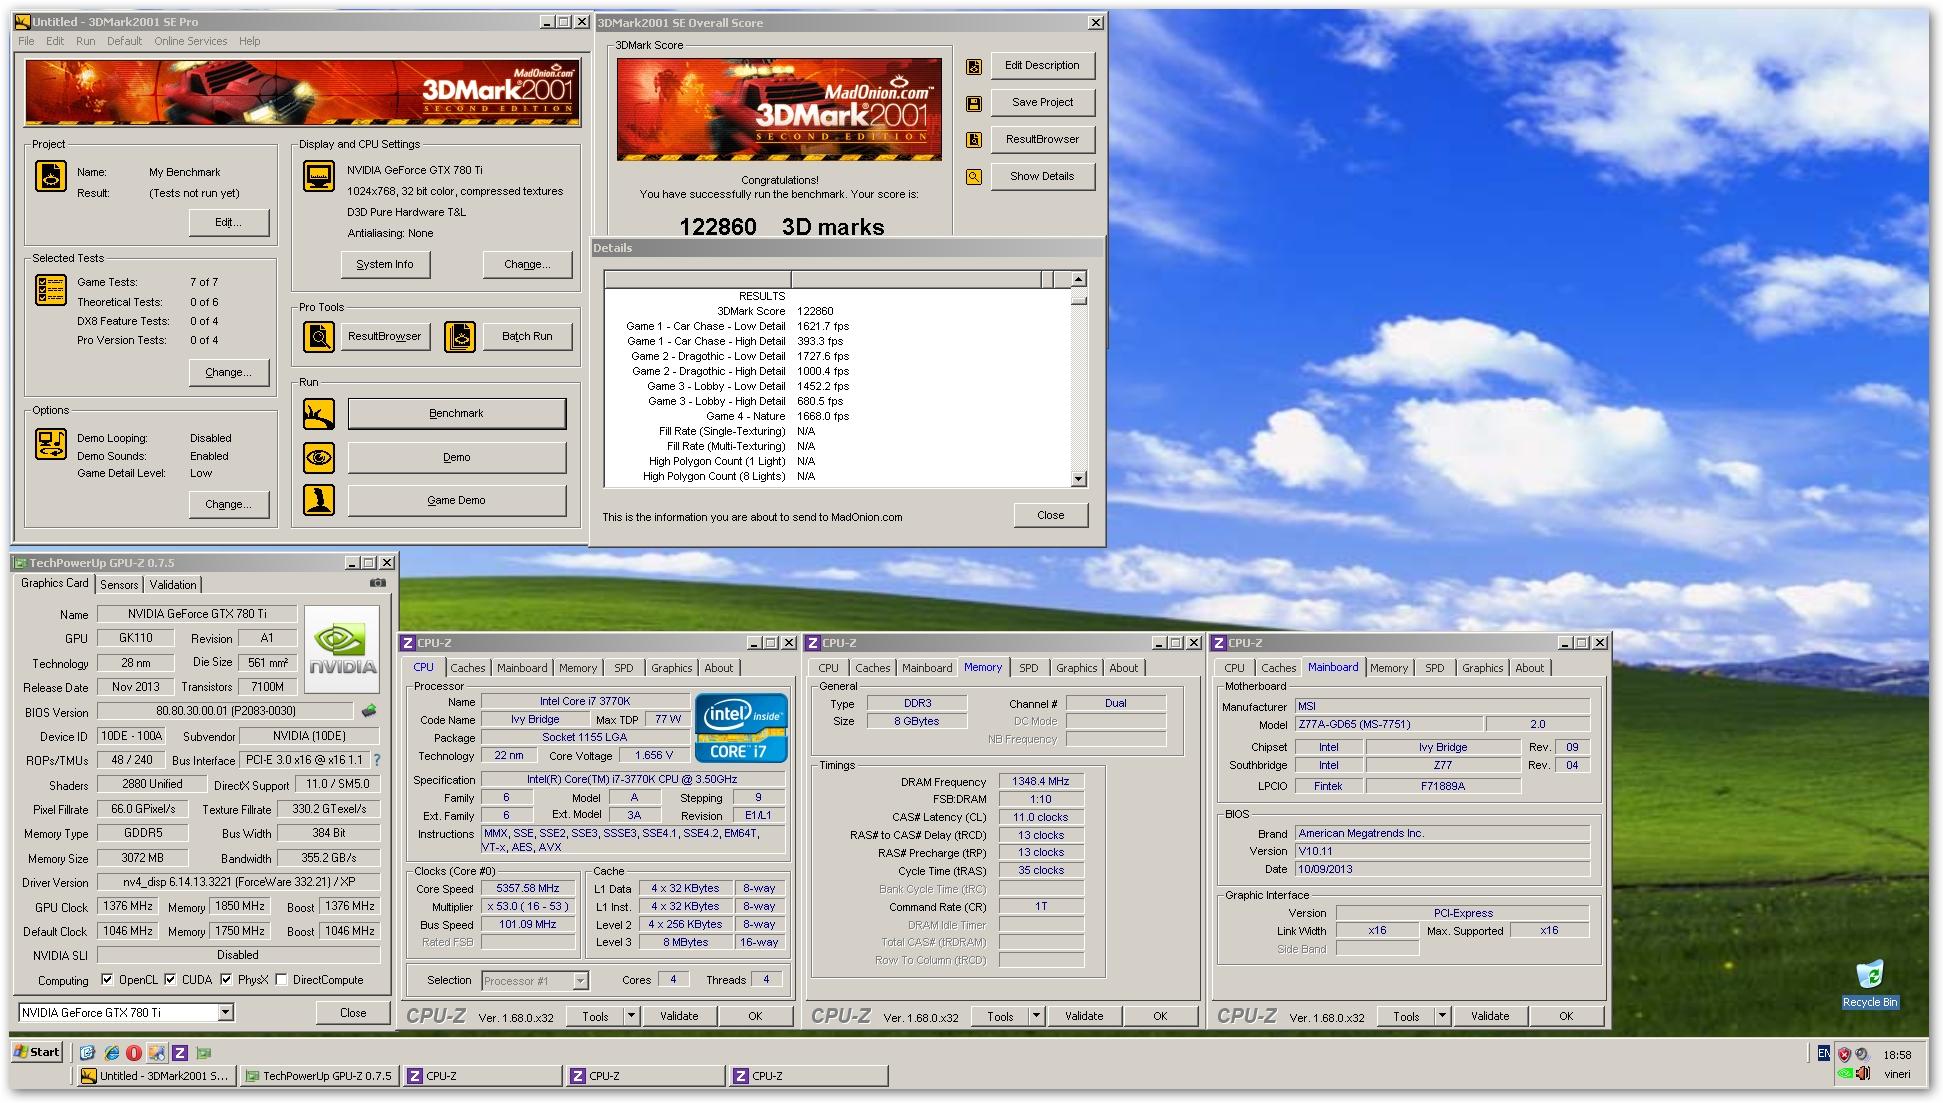Viewport: 1943px width, 1103px height.
Task: Open the File menu in 3DMark2001
Action: (26, 41)
